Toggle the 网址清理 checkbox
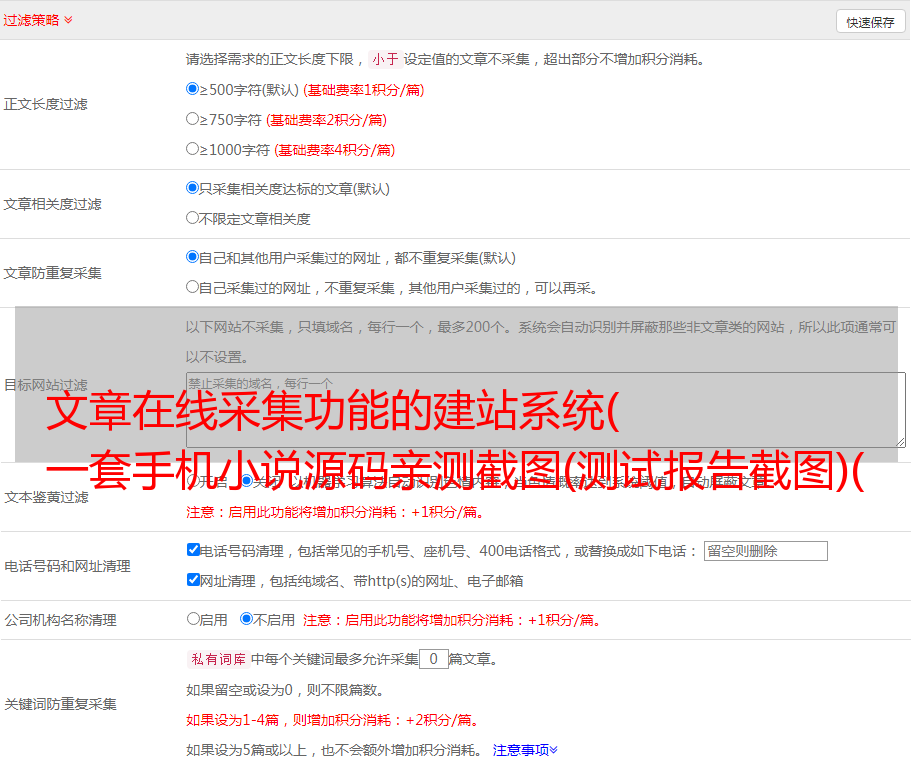 [194, 580]
